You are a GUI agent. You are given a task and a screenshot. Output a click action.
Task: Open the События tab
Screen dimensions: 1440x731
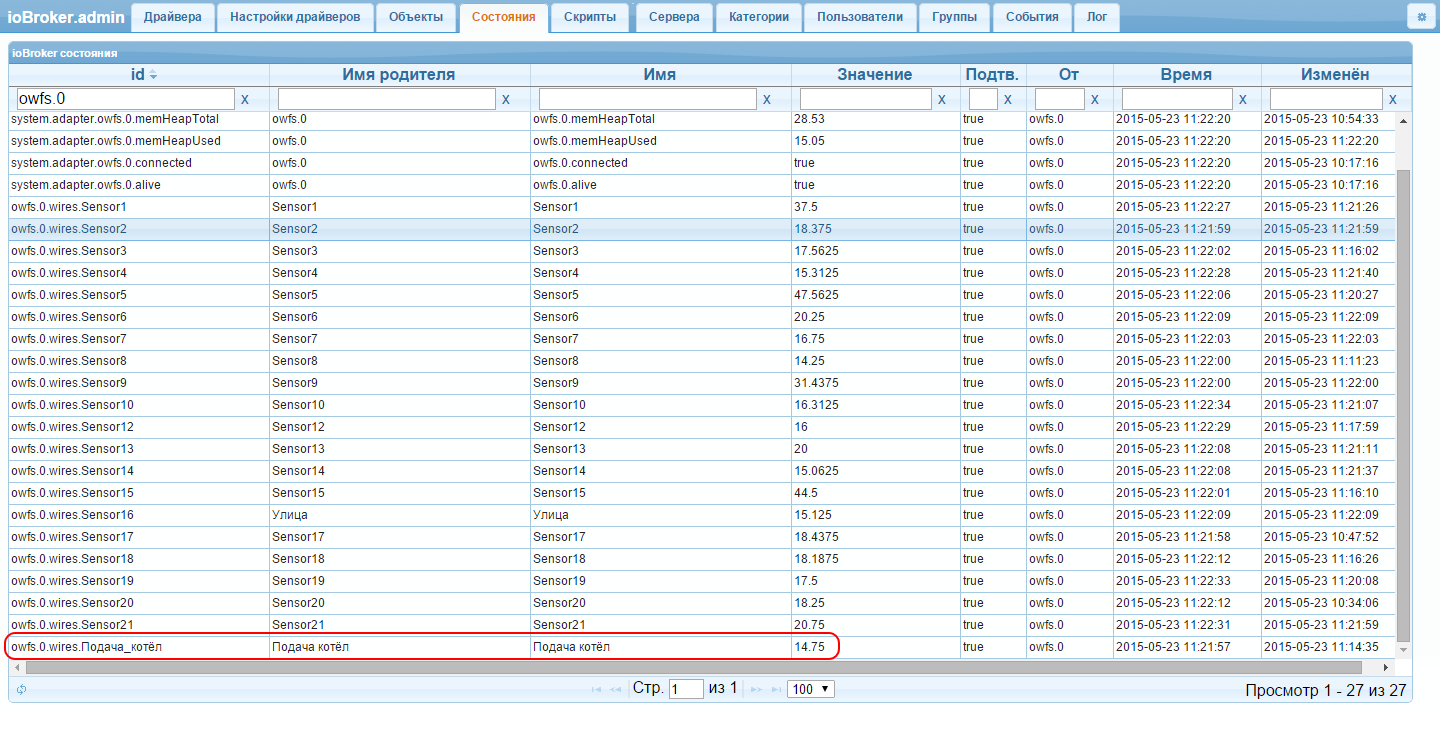[1032, 17]
